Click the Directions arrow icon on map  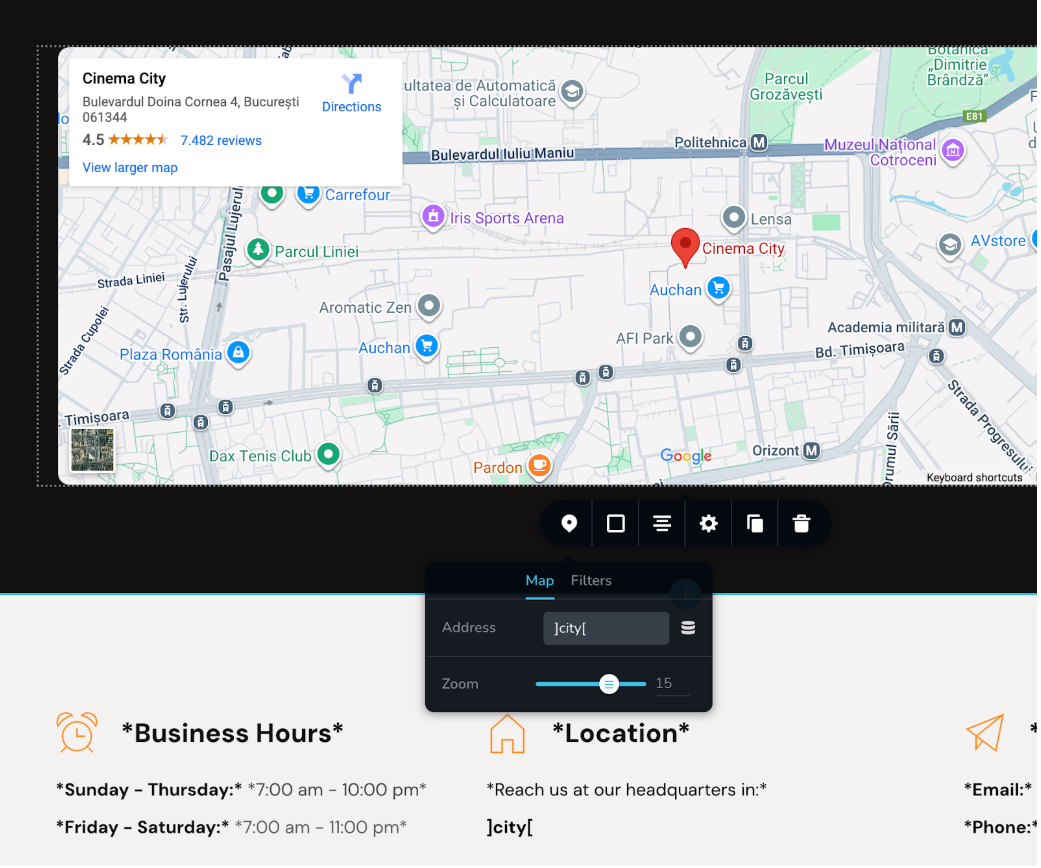tap(352, 84)
